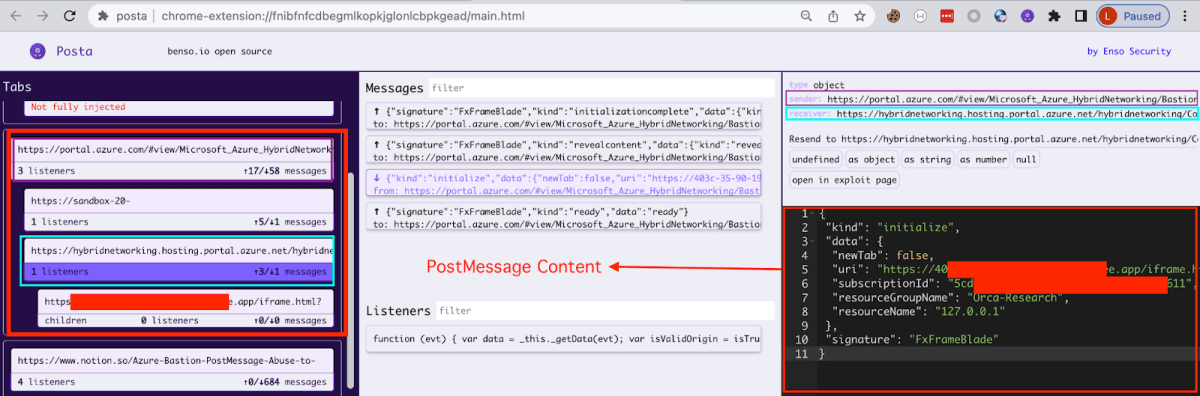Open the incoming initialize message

click(x=564, y=183)
